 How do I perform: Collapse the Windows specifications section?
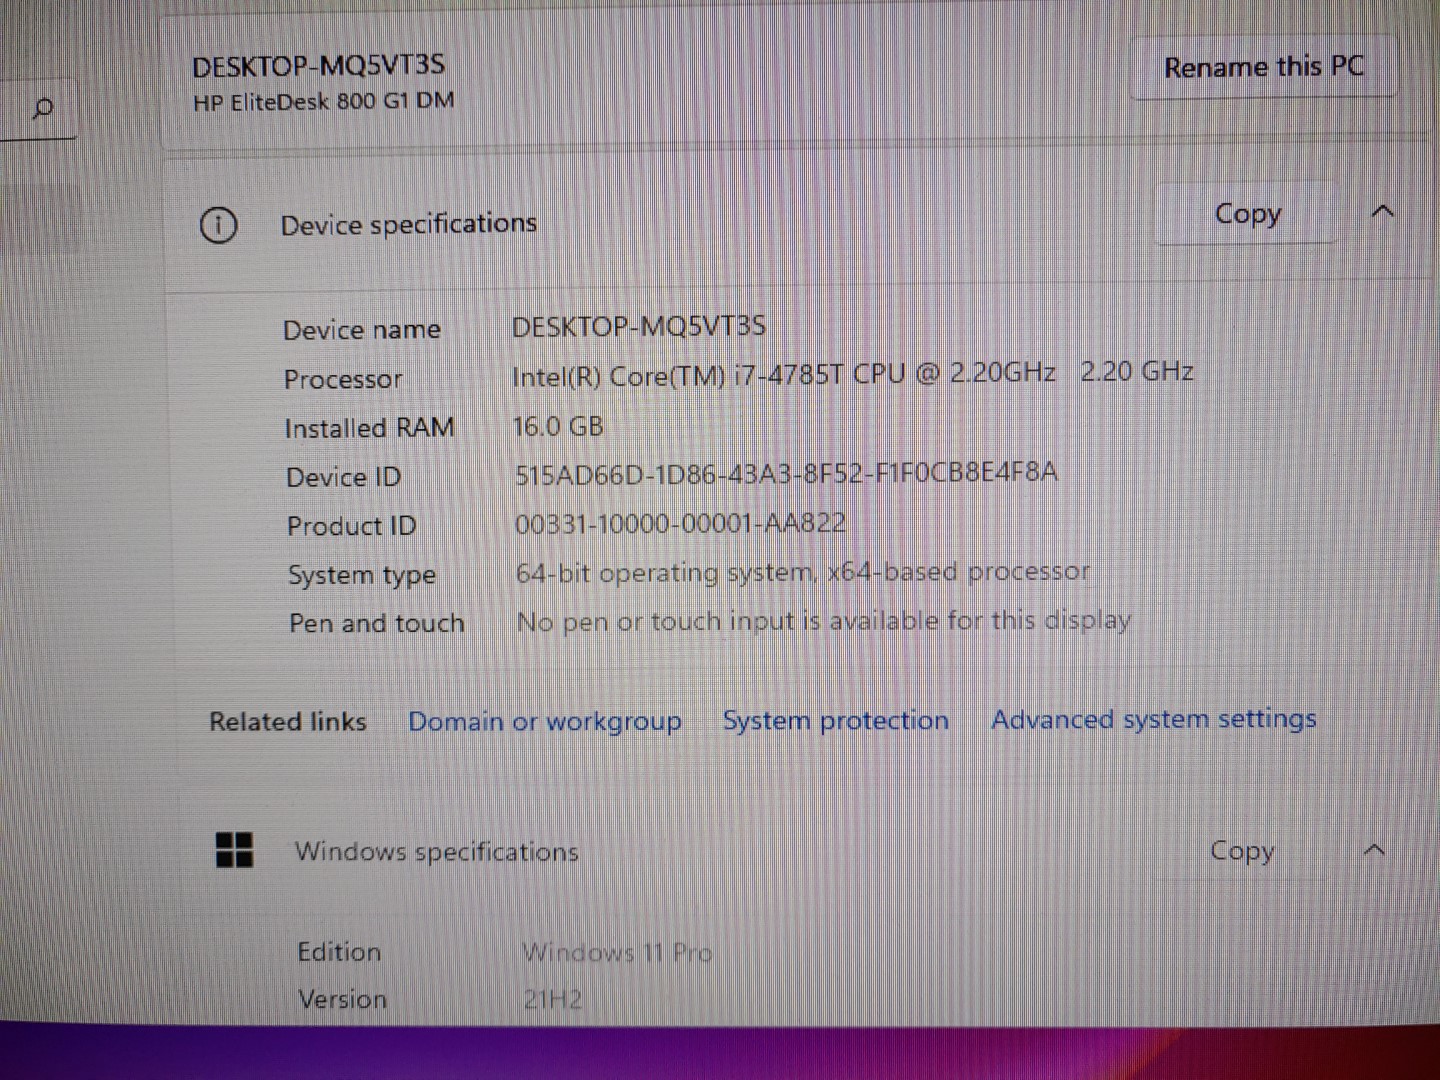coord(1375,850)
